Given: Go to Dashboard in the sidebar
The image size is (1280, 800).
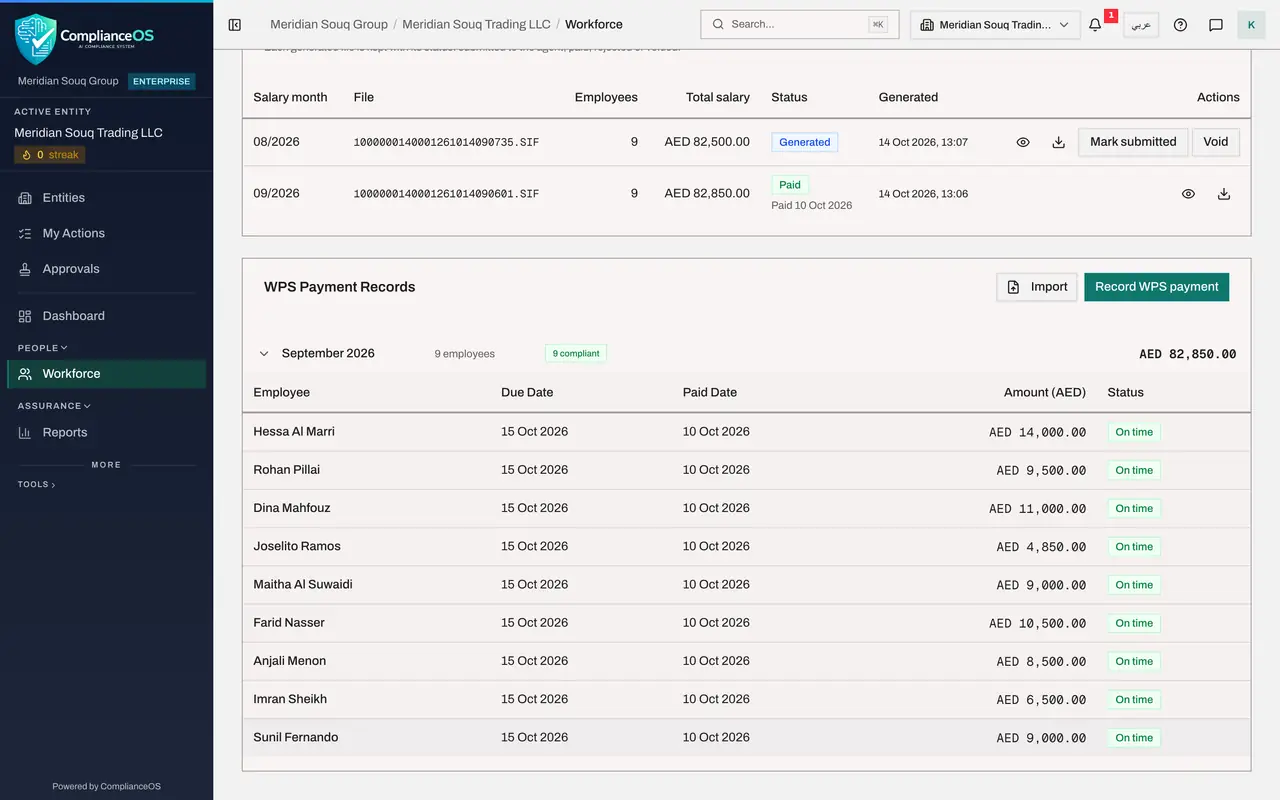Looking at the screenshot, I should 107,316.
